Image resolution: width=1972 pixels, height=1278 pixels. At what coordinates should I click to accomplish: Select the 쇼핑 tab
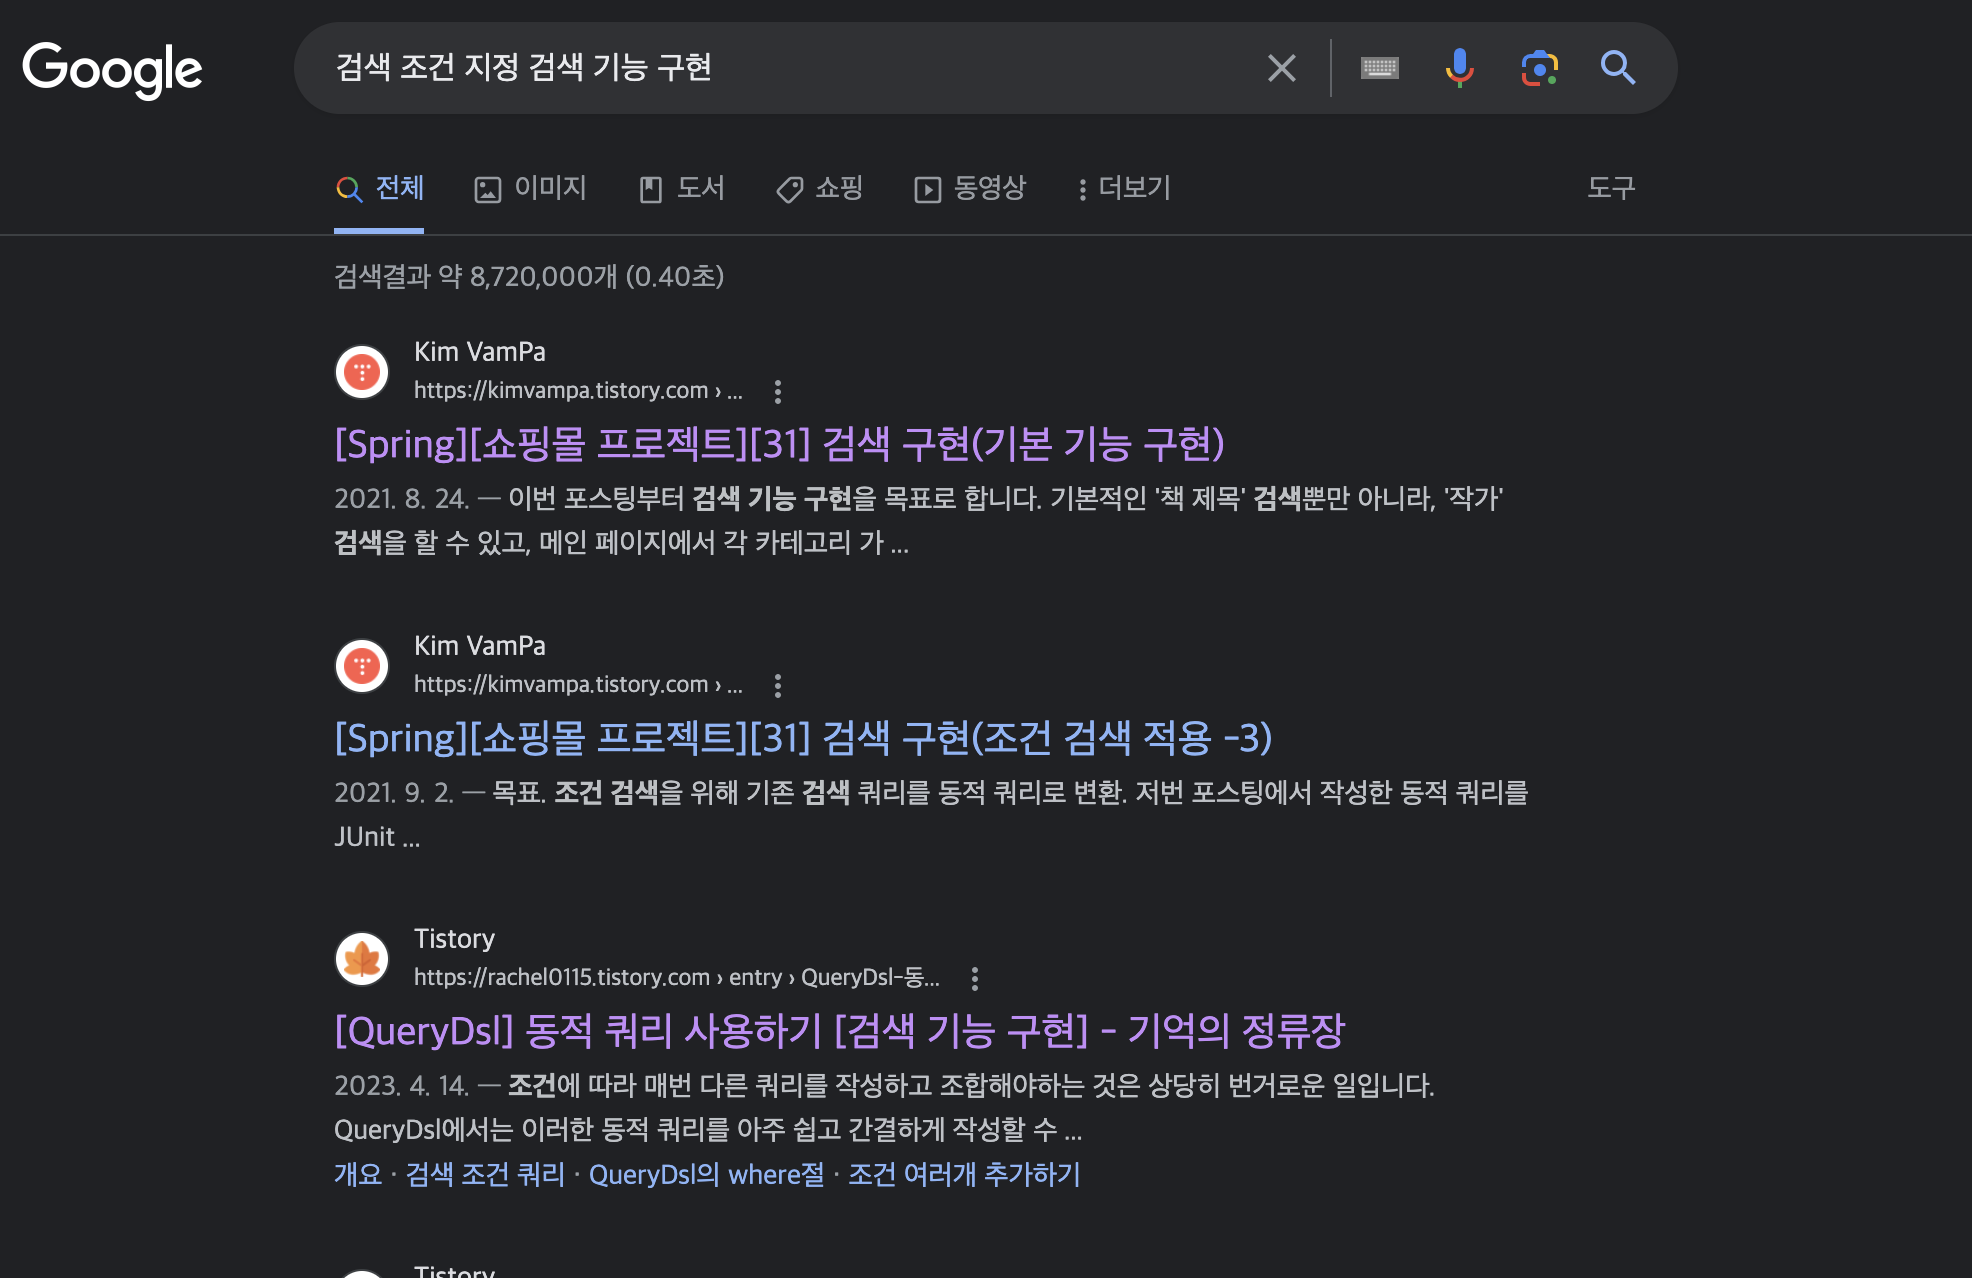(820, 188)
